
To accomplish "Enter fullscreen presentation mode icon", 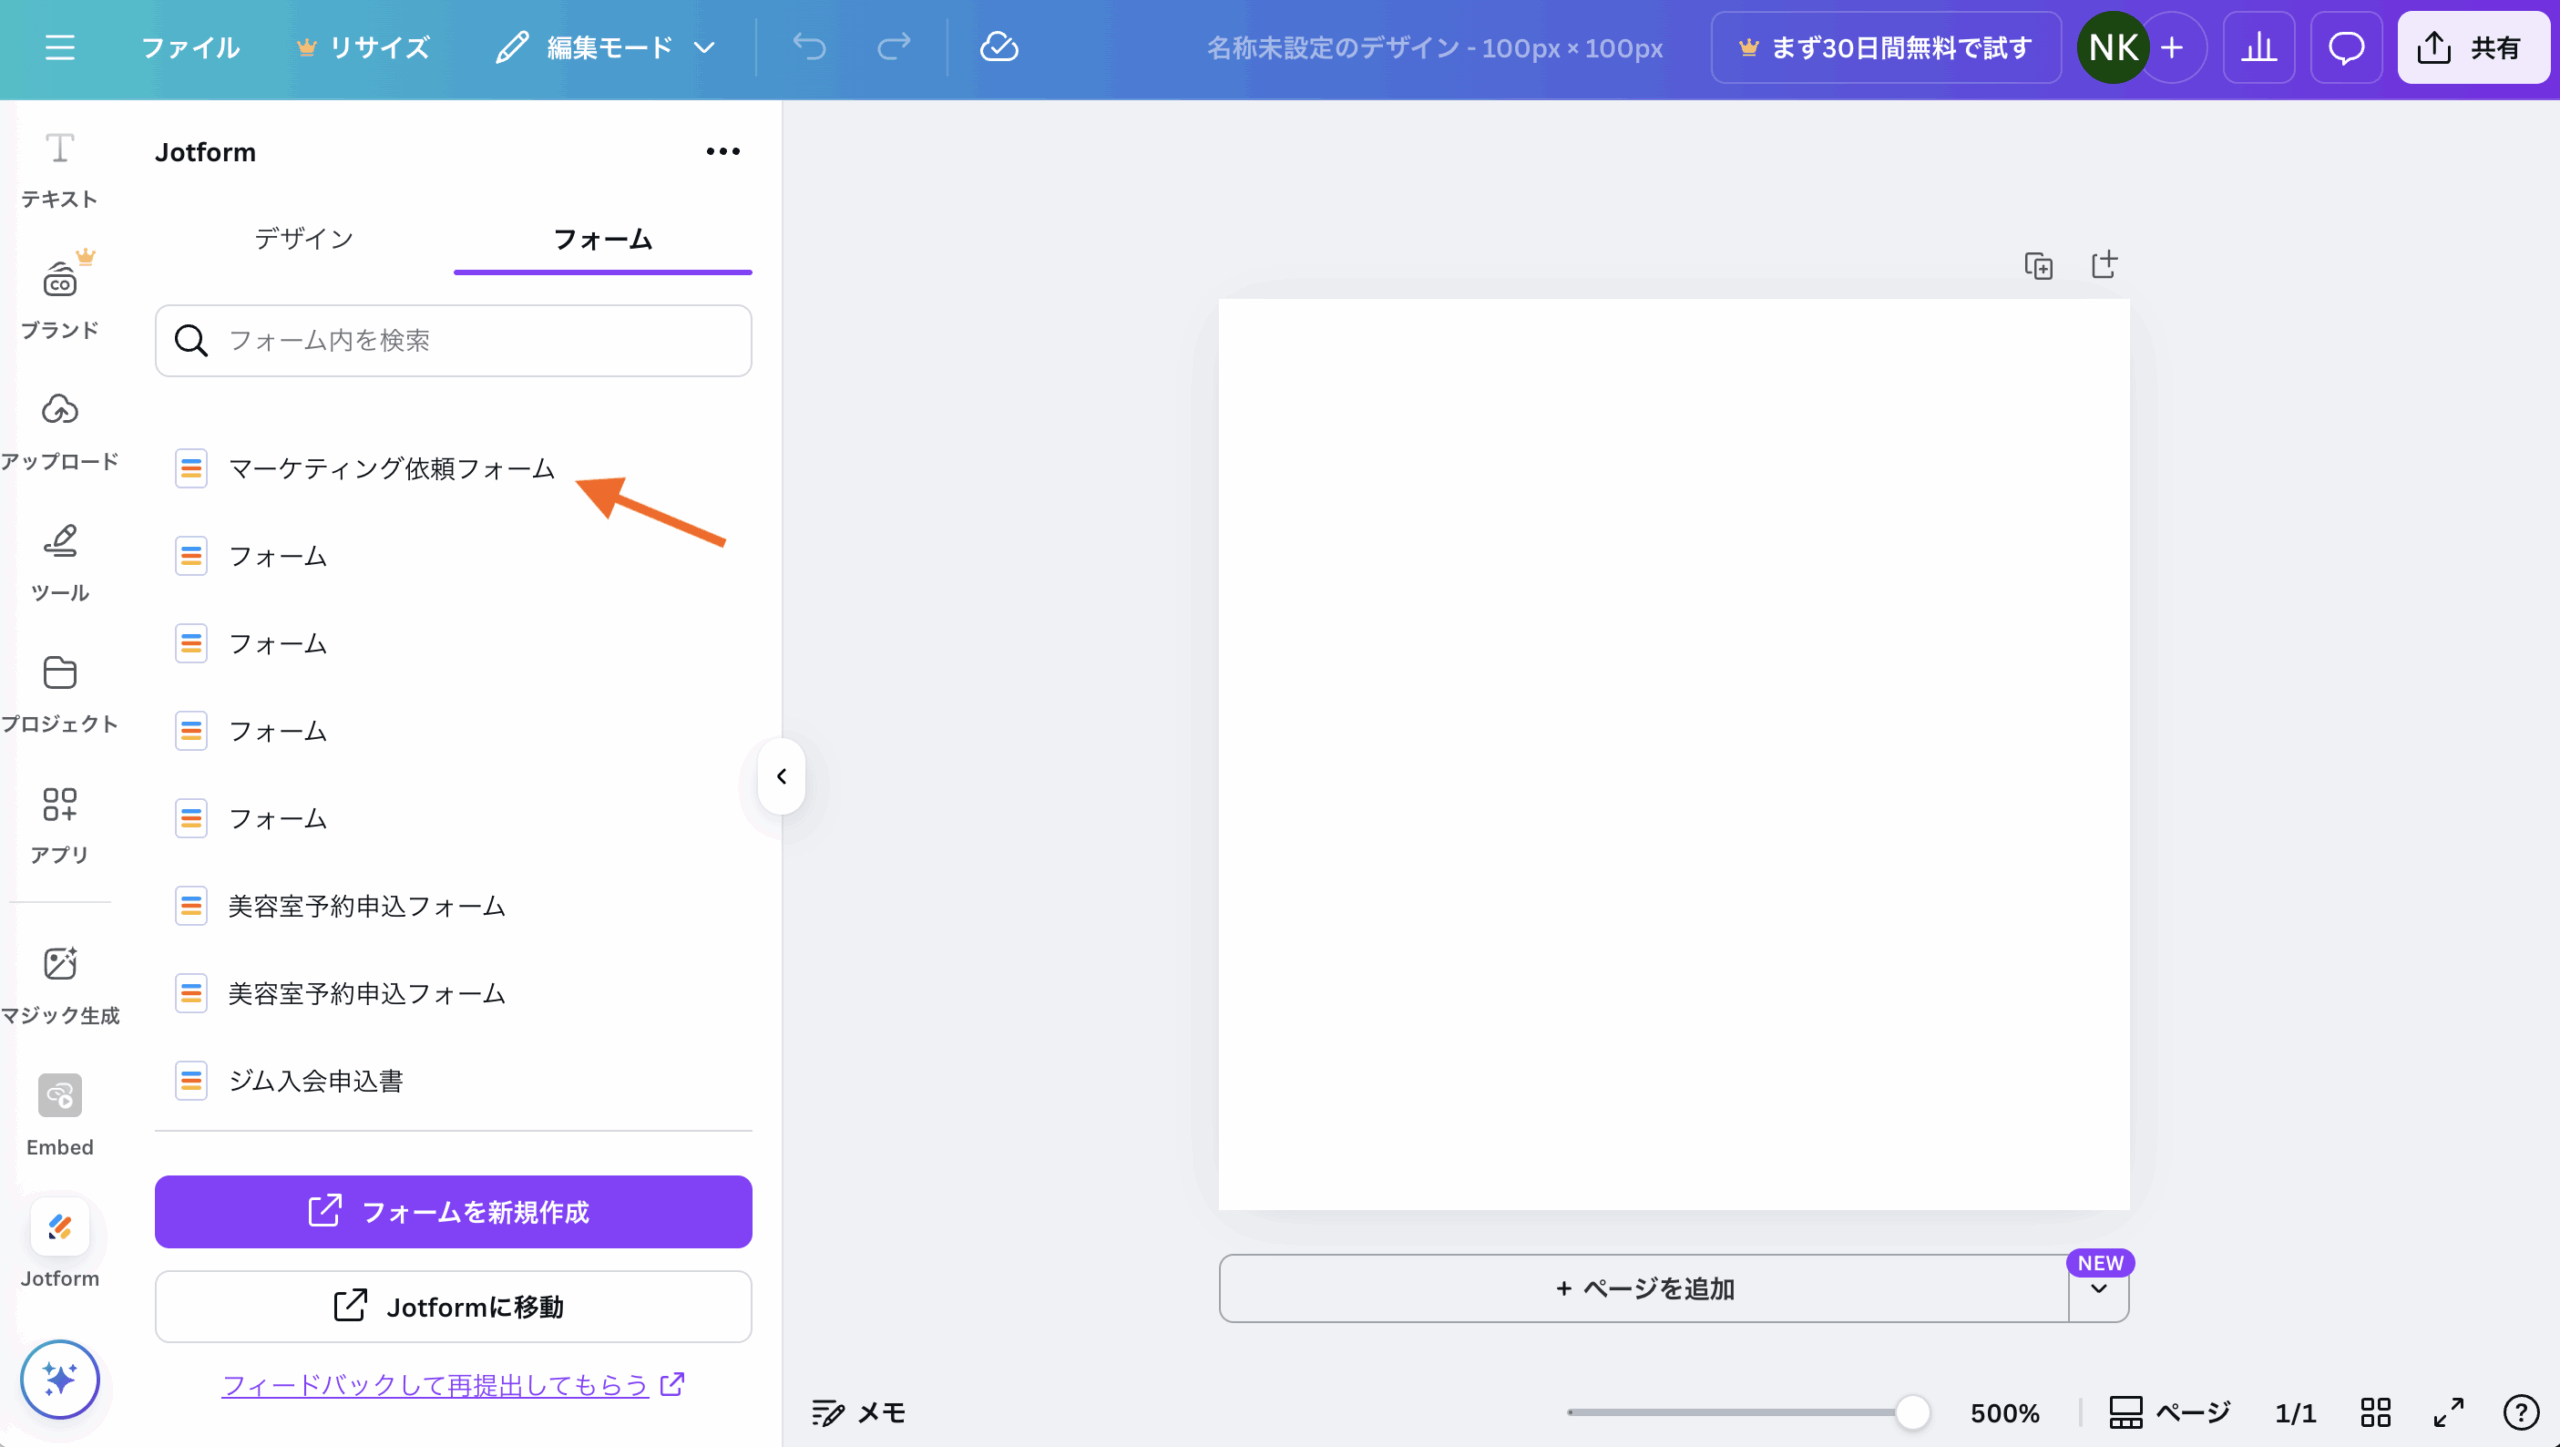I will click(x=2449, y=1413).
